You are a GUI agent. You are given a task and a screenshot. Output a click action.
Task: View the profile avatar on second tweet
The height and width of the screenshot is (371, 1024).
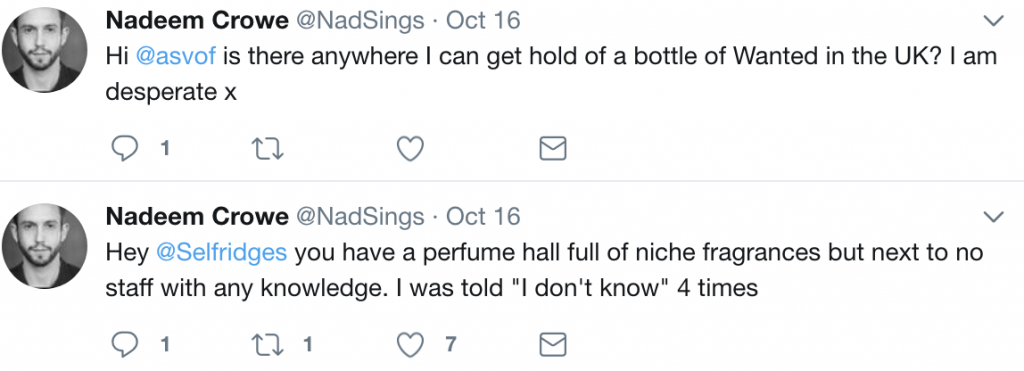click(44, 246)
